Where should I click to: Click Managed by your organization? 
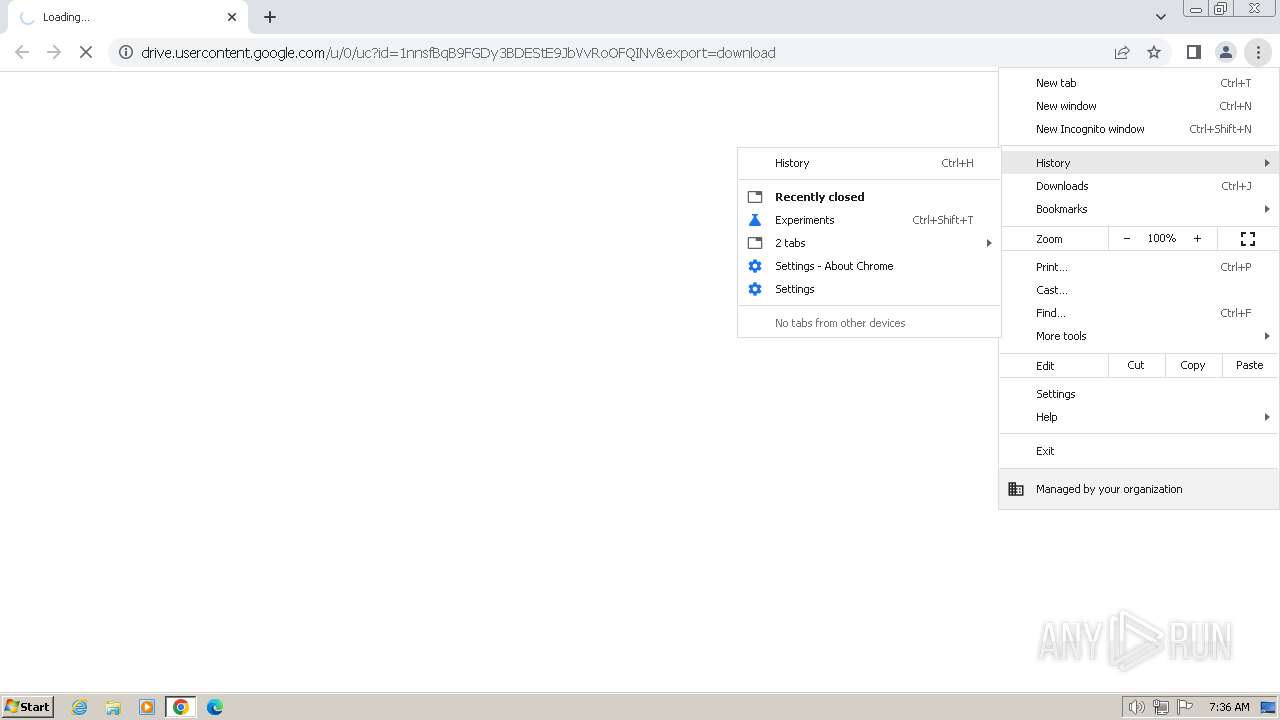(1139, 489)
